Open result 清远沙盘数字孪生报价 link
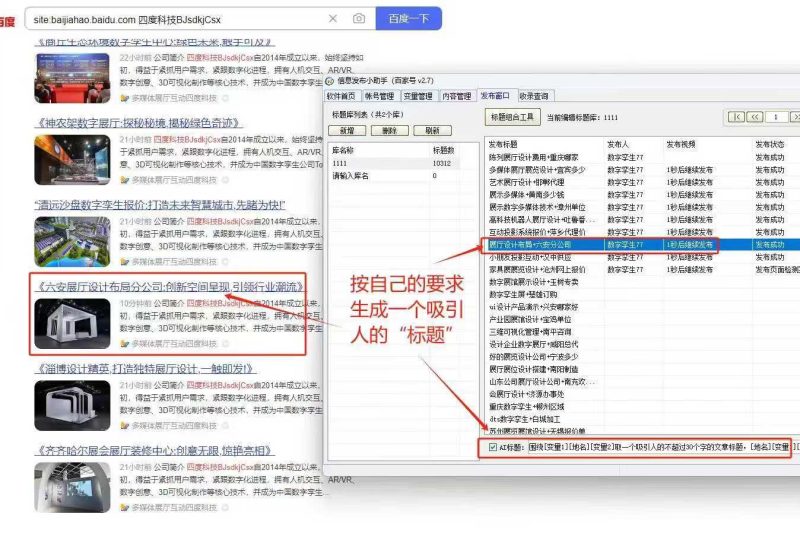The height and width of the screenshot is (533, 800). tap(160, 205)
